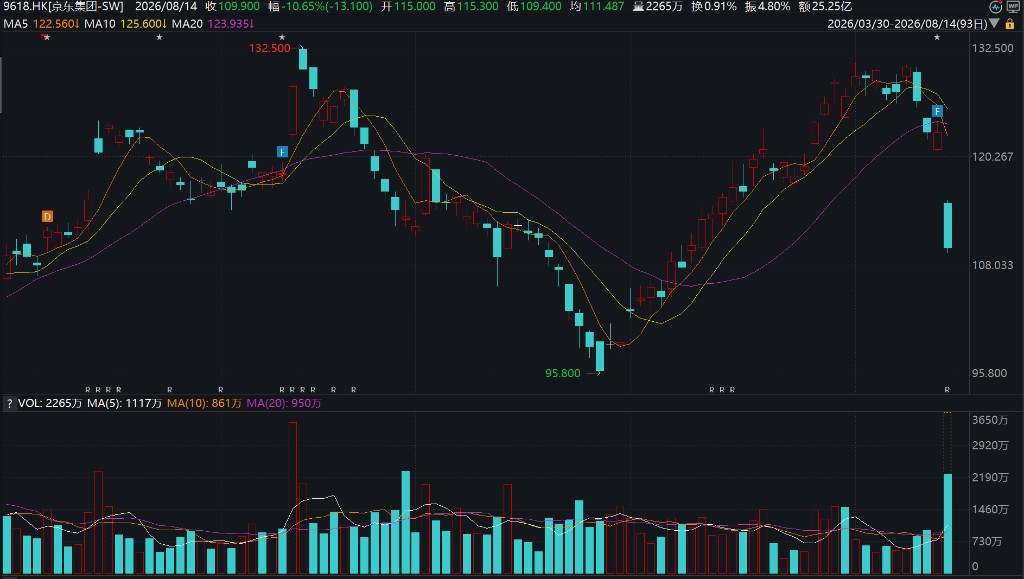Click the amplitude 4.80% value
Viewport: 1024px width, 579px height.
point(775,7)
